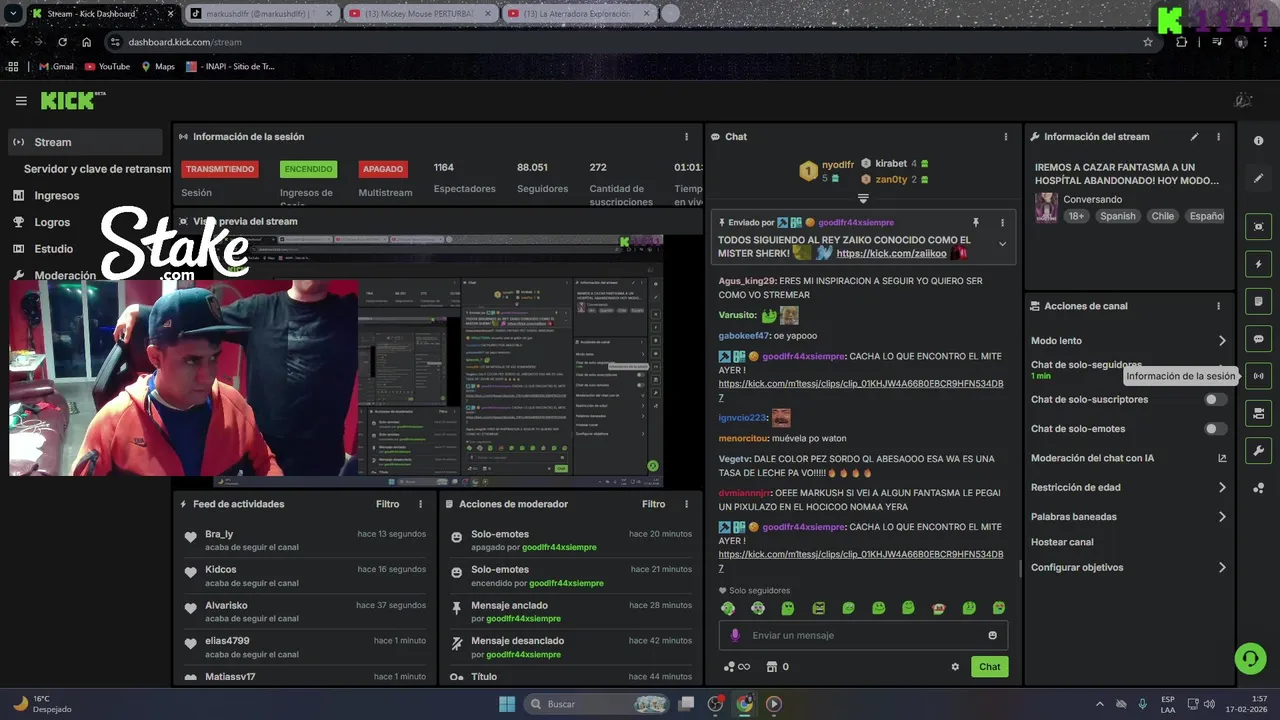Image resolution: width=1280 pixels, height=720 pixels.
Task: Open the Gmail bookmark
Action: (x=55, y=67)
